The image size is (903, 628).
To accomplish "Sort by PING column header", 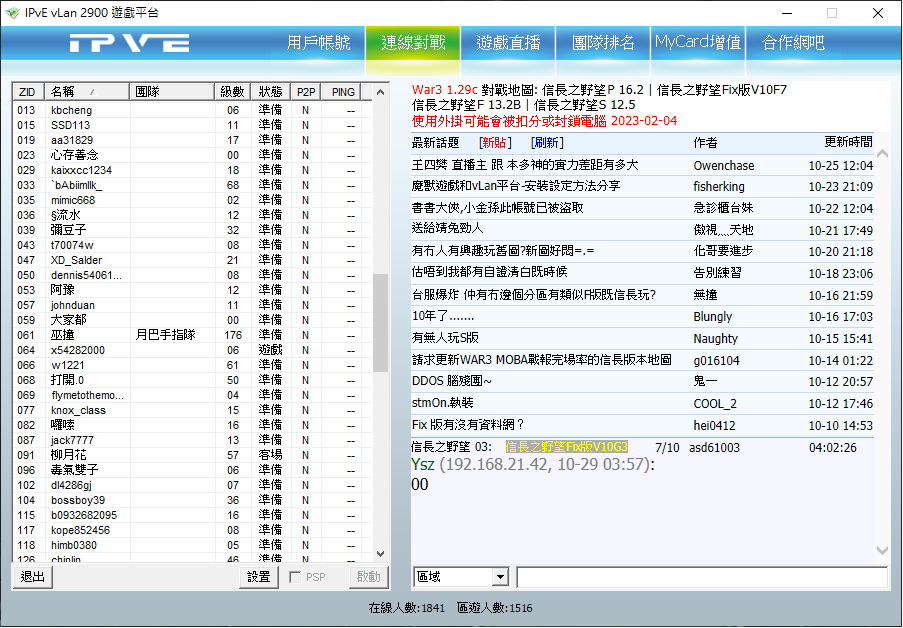I will click(343, 92).
